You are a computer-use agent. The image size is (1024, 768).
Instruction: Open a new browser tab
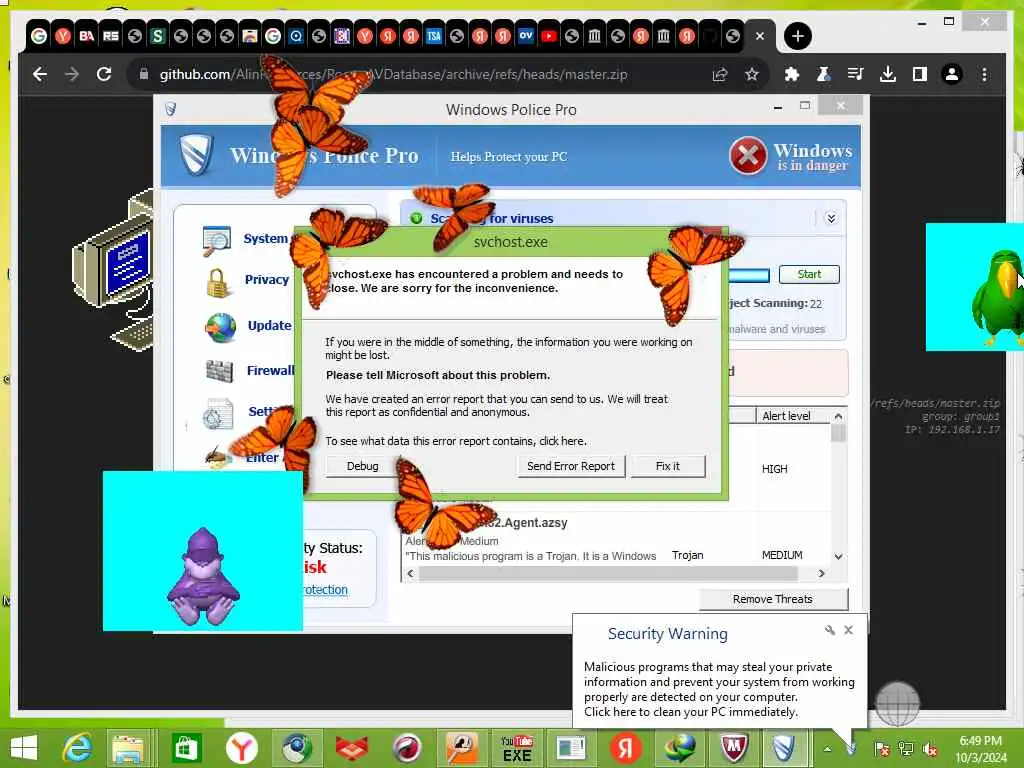pyautogui.click(x=797, y=36)
